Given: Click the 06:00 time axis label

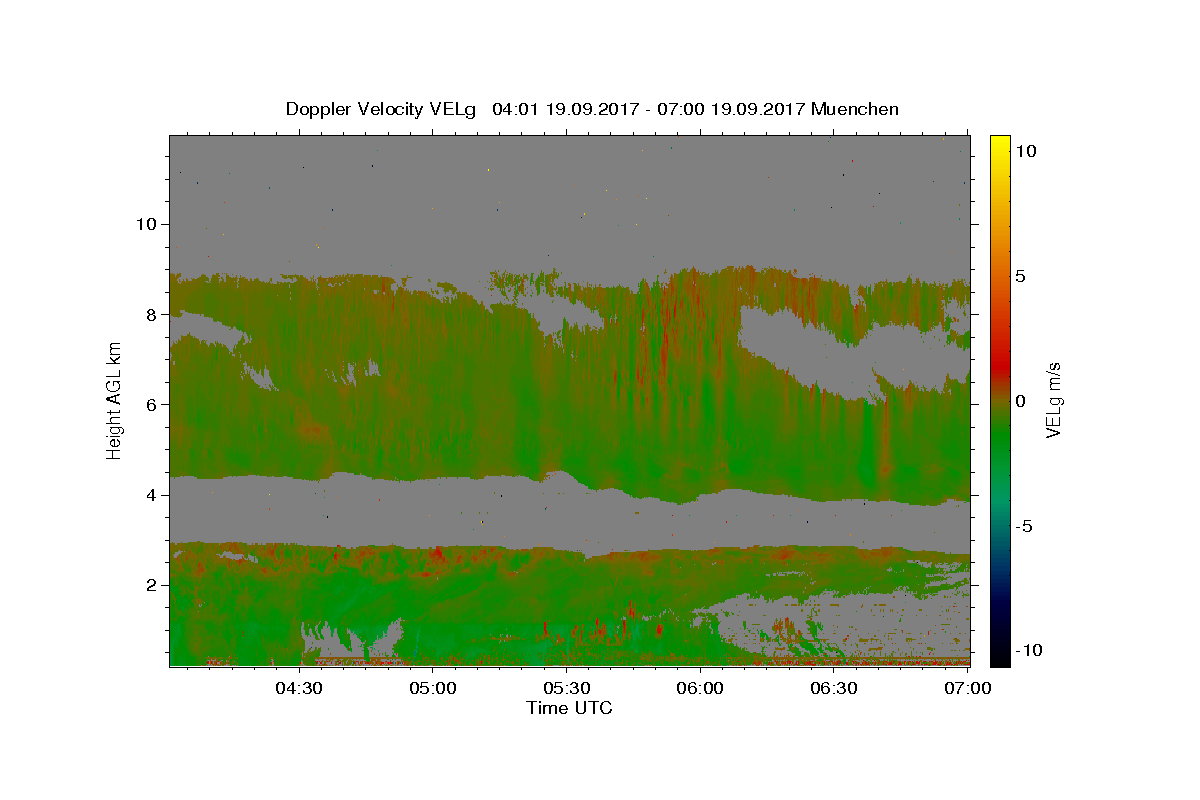Looking at the screenshot, I should coord(701,688).
